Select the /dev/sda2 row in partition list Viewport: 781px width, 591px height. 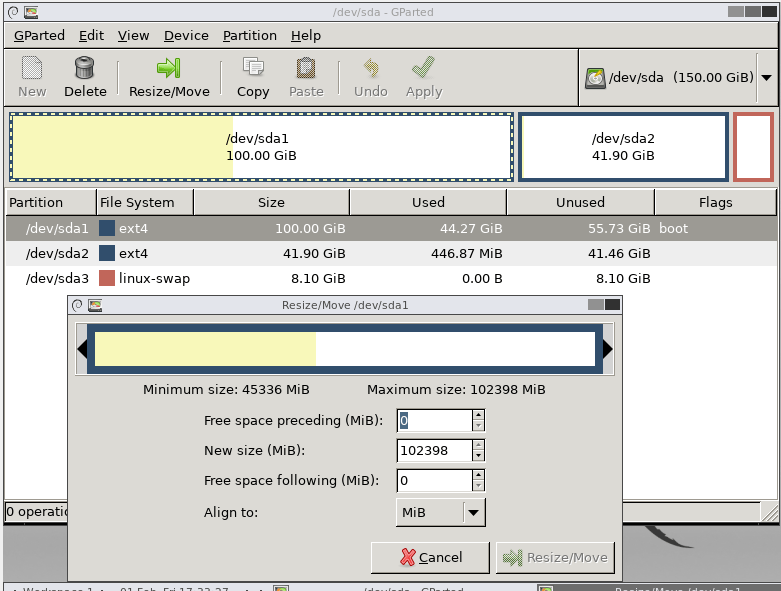(x=391, y=253)
